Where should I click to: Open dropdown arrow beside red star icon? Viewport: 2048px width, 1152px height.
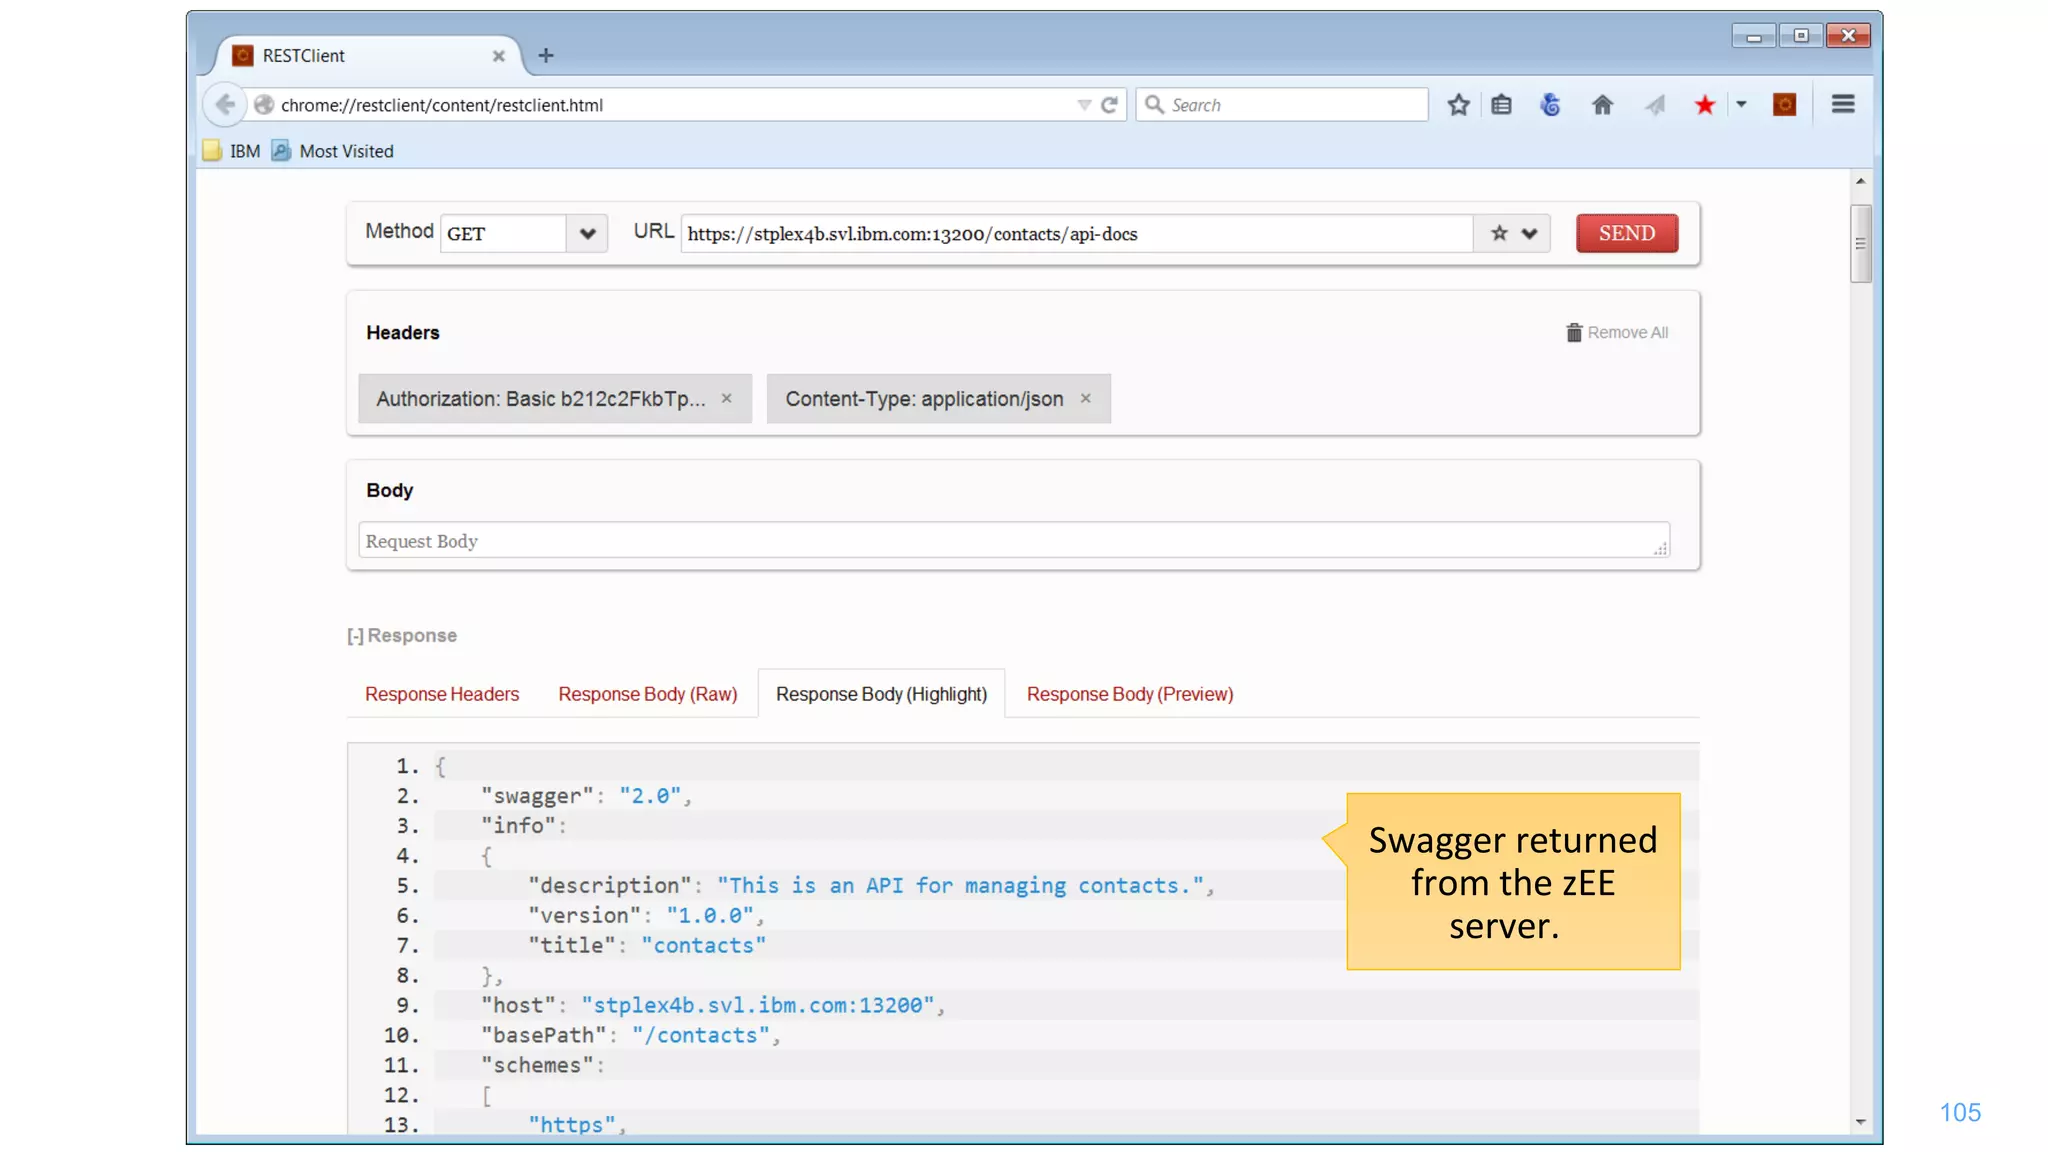tap(1741, 105)
